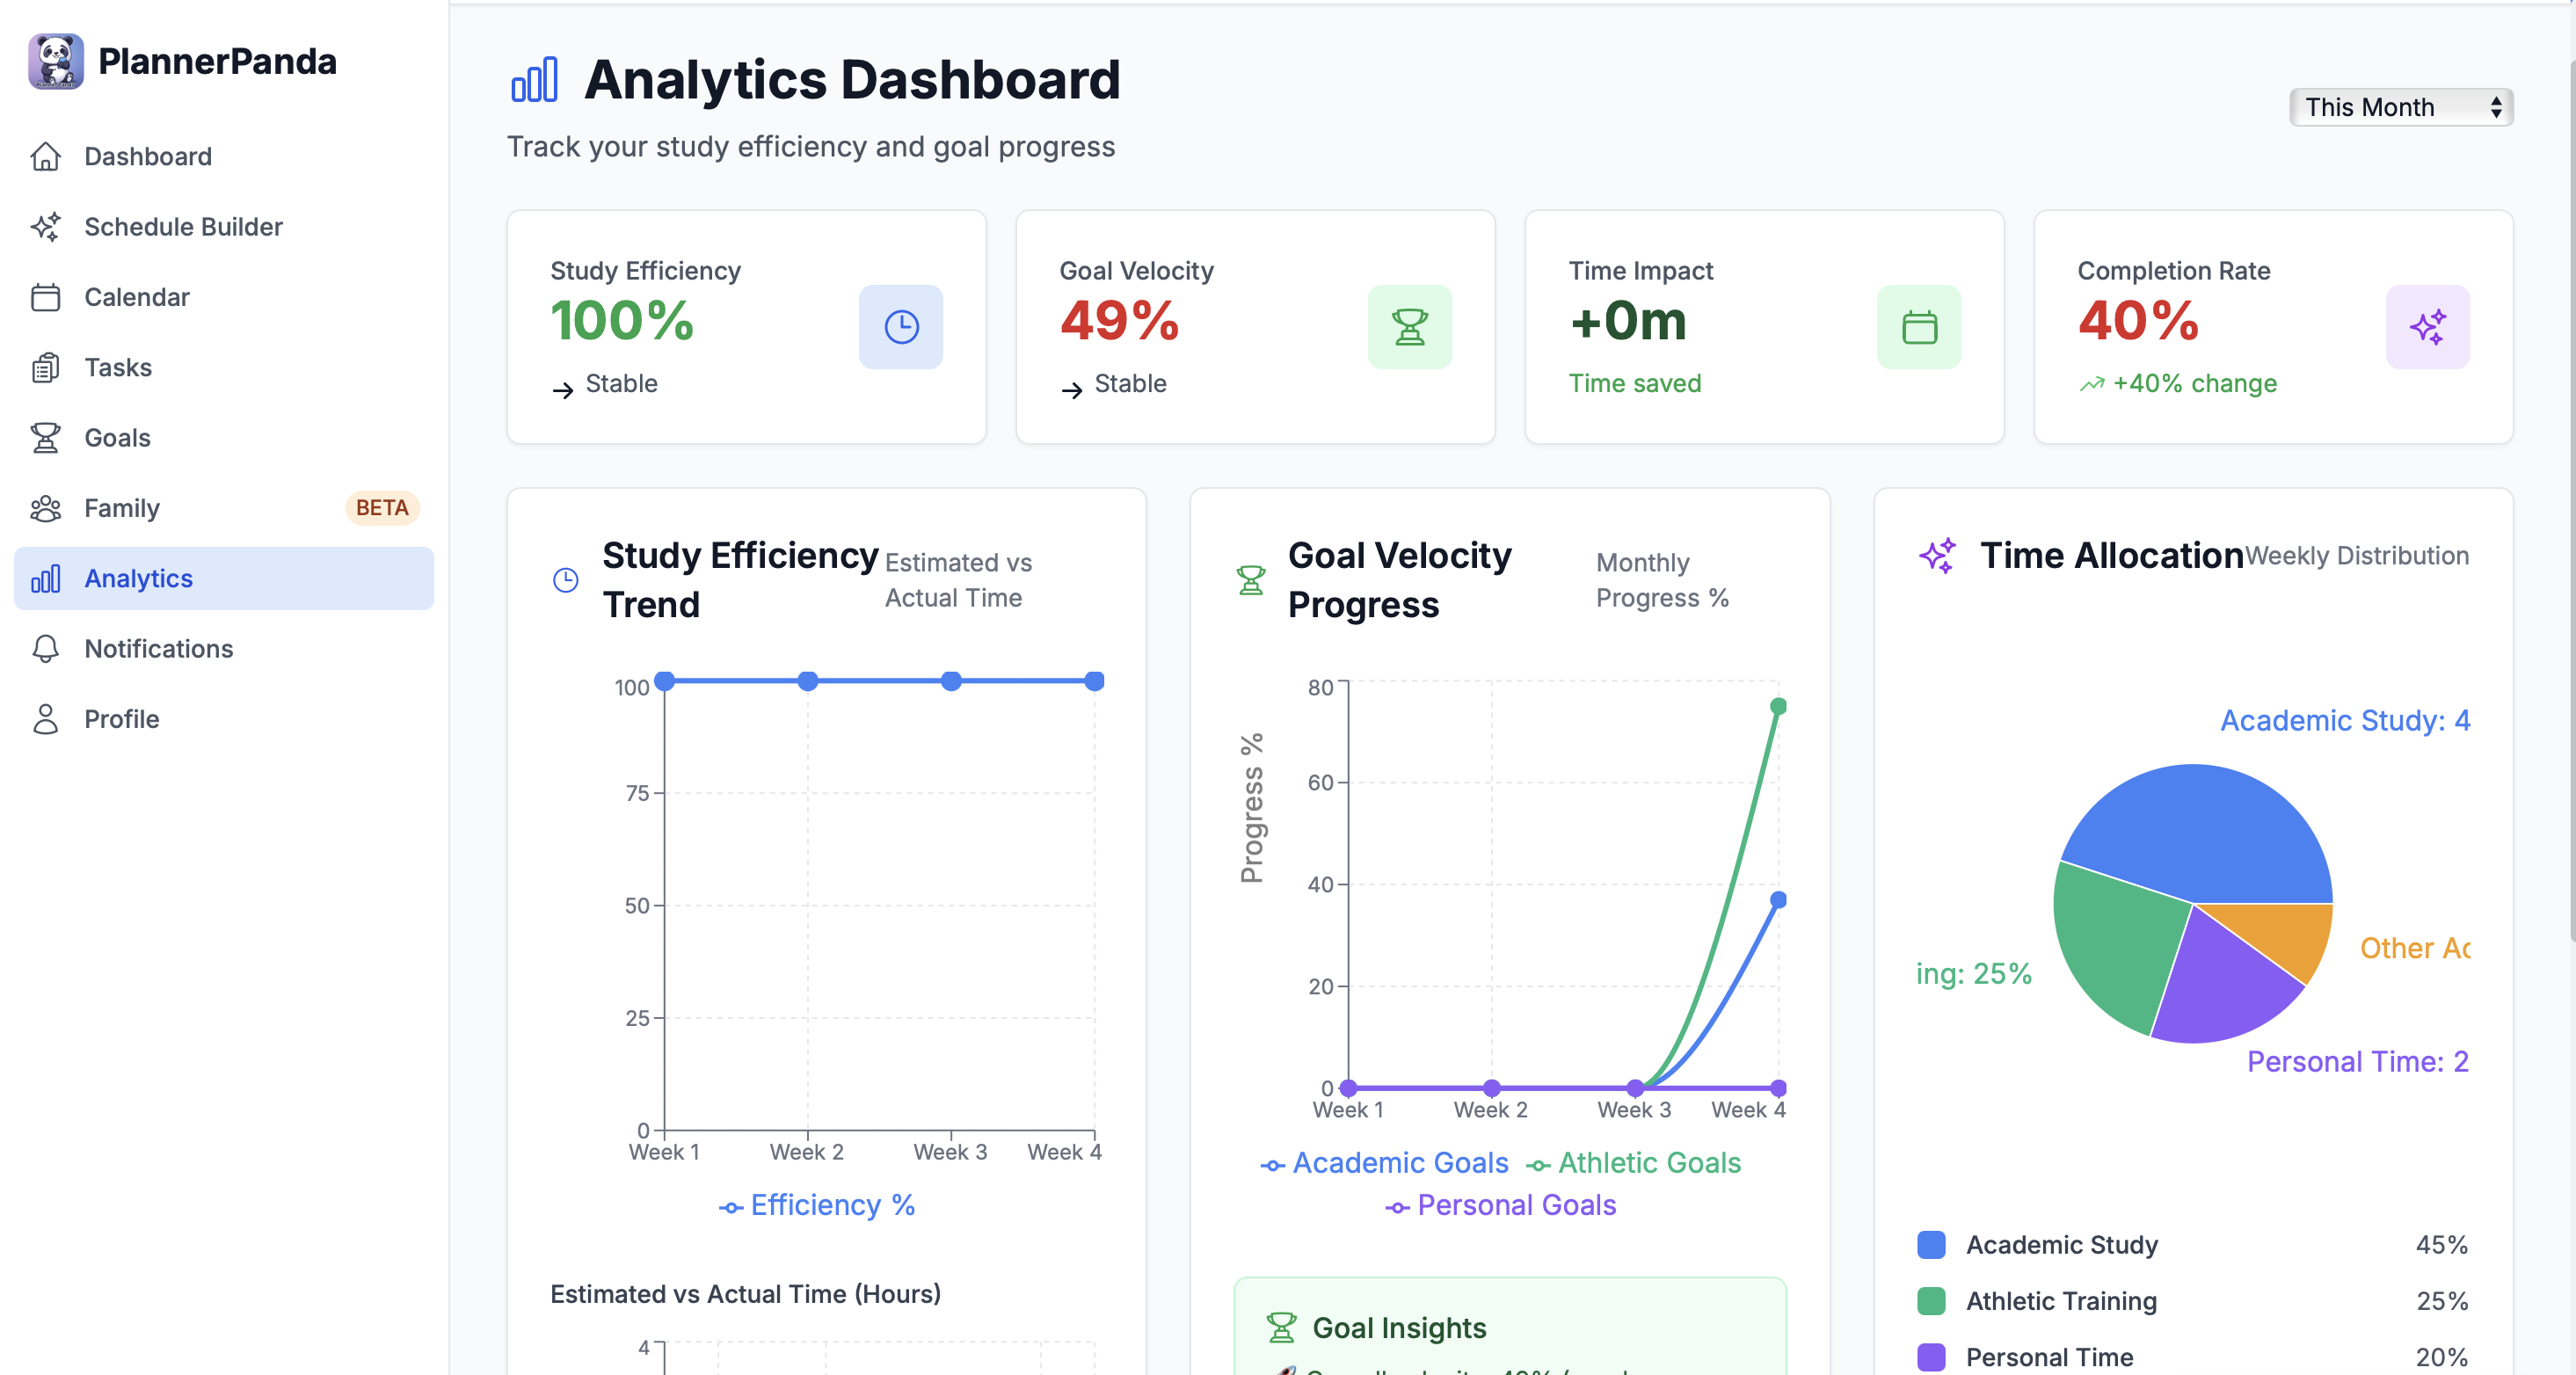Click the clock icon on Study Efficiency card
This screenshot has height=1375, width=2576.
point(900,327)
